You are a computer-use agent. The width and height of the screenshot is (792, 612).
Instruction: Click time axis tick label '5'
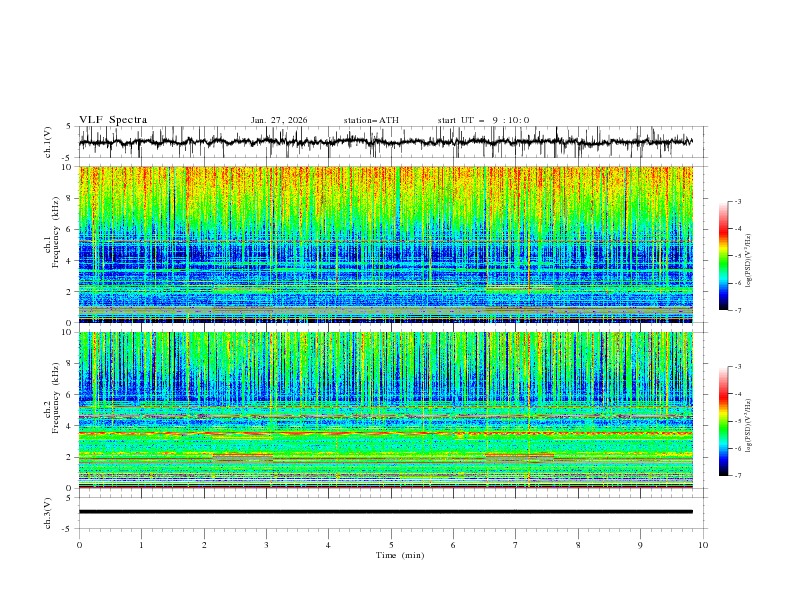pyautogui.click(x=391, y=545)
